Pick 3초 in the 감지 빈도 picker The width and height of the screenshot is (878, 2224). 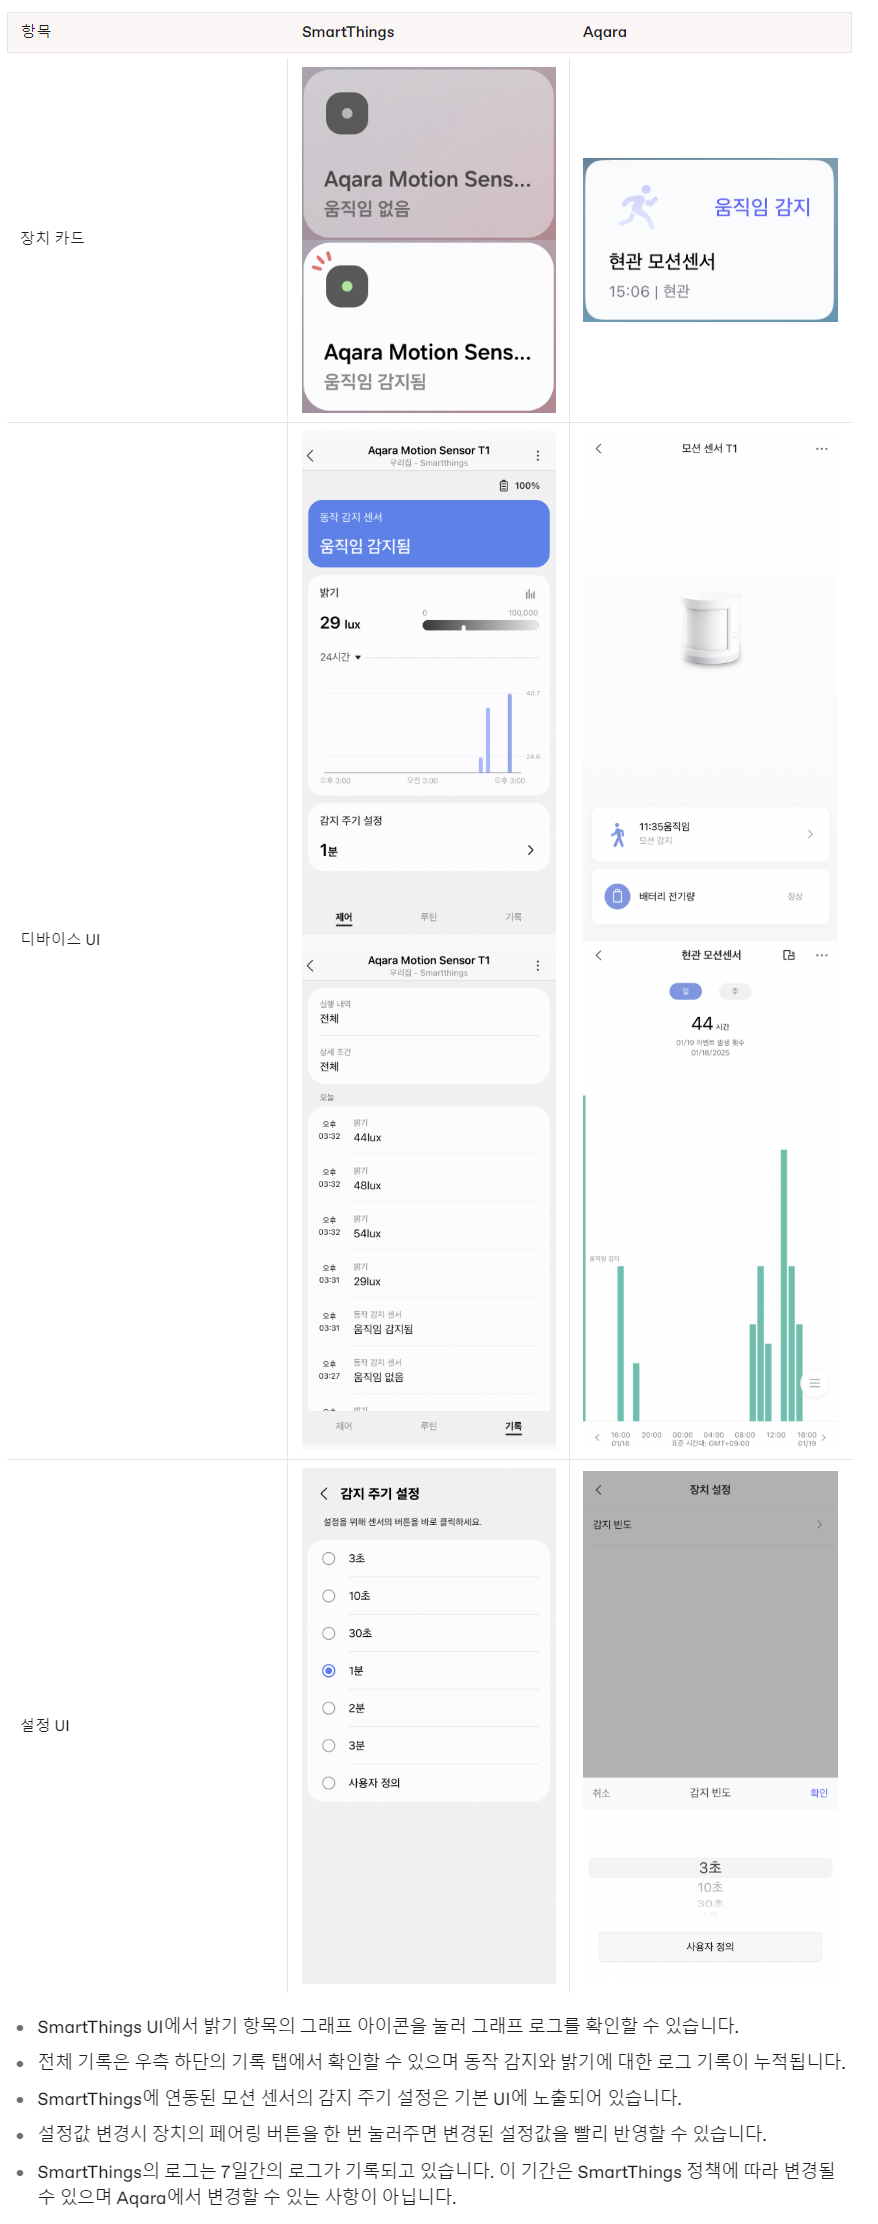tap(710, 1867)
